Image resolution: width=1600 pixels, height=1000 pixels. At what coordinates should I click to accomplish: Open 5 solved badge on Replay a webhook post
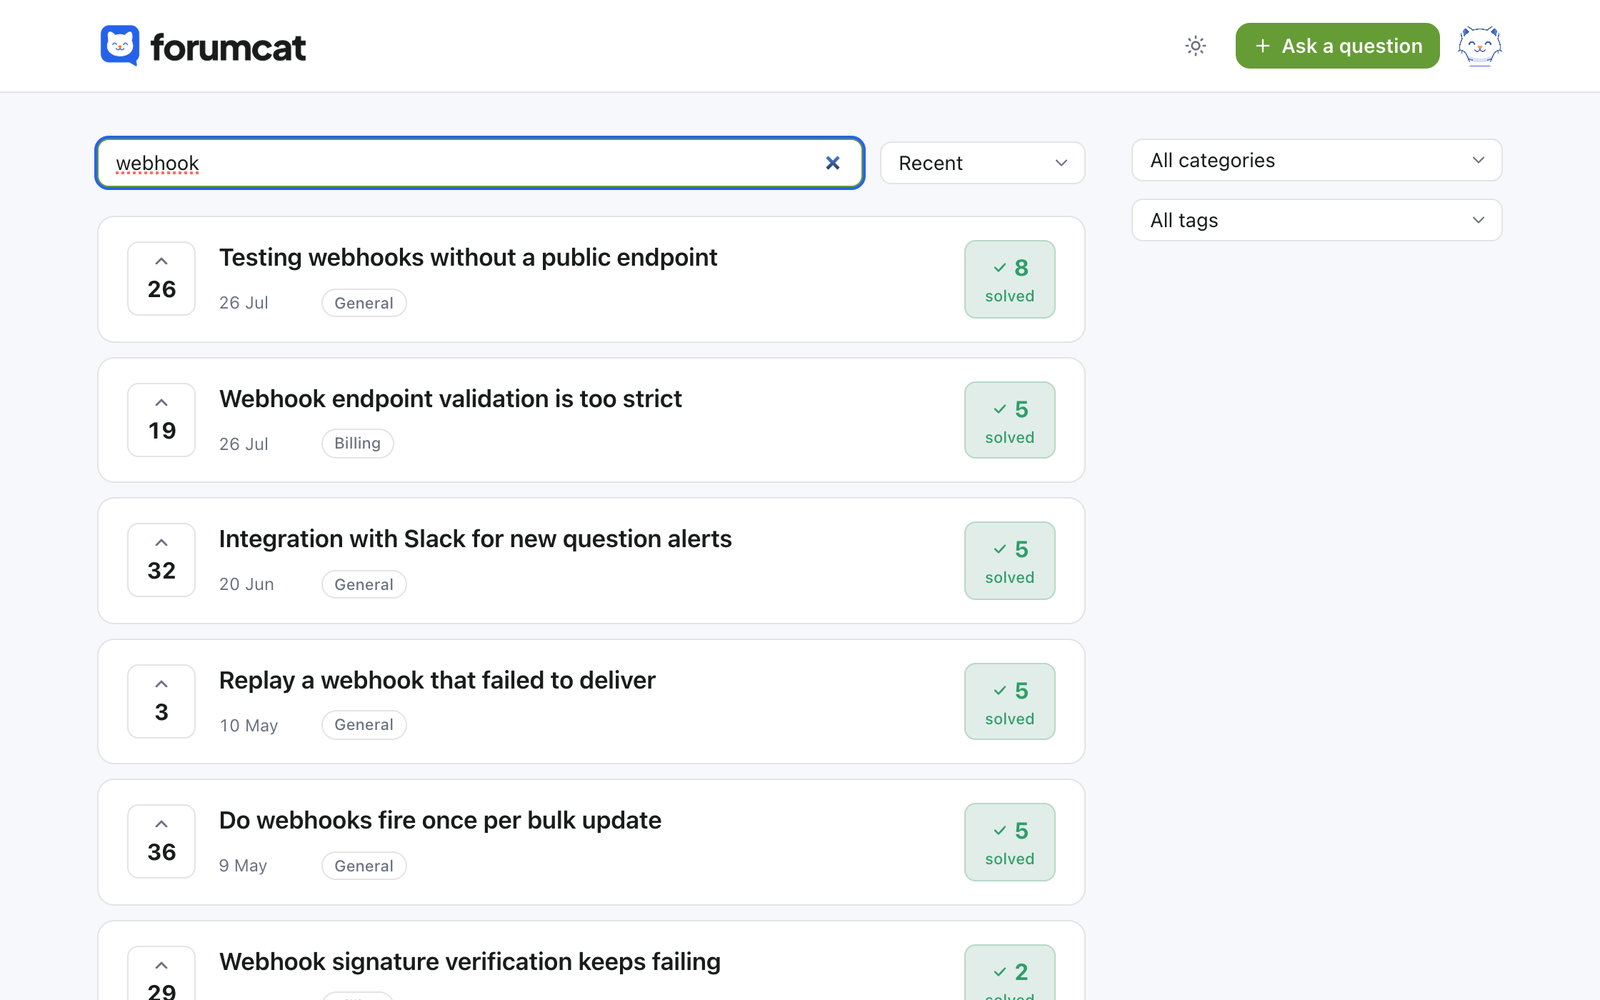coord(1009,702)
